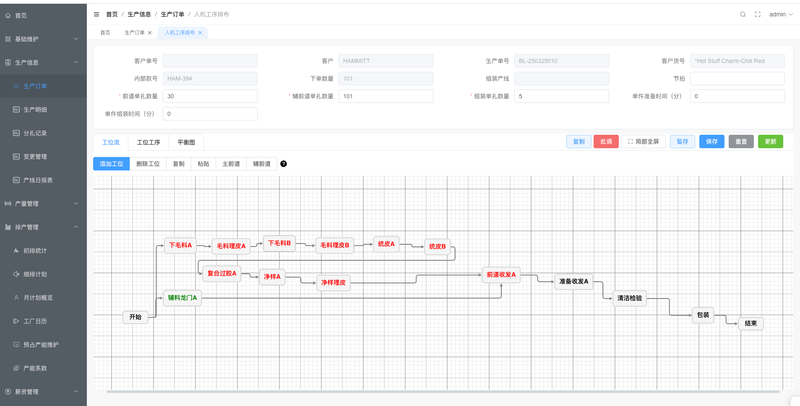Click 粘贴 in the station toolbar
Viewport: 800px width, 406px height.
pos(203,164)
